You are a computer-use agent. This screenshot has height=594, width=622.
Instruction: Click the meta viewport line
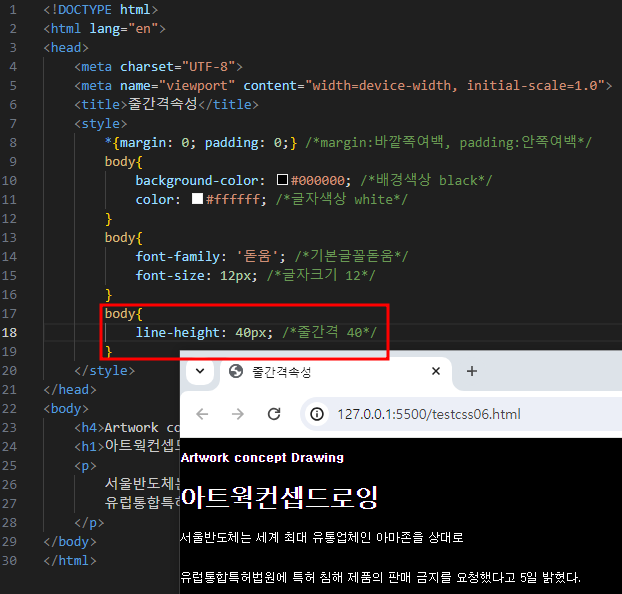point(343,86)
